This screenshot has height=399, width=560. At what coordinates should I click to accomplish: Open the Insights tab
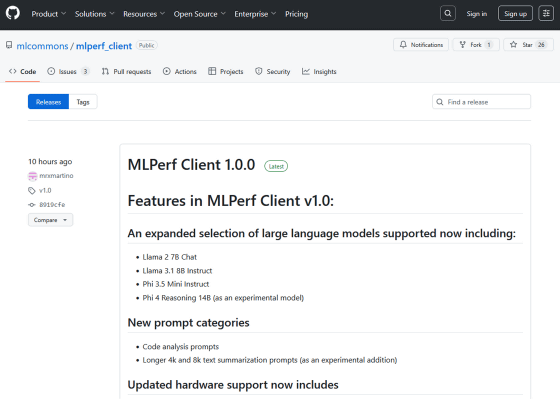pyautogui.click(x=319, y=71)
